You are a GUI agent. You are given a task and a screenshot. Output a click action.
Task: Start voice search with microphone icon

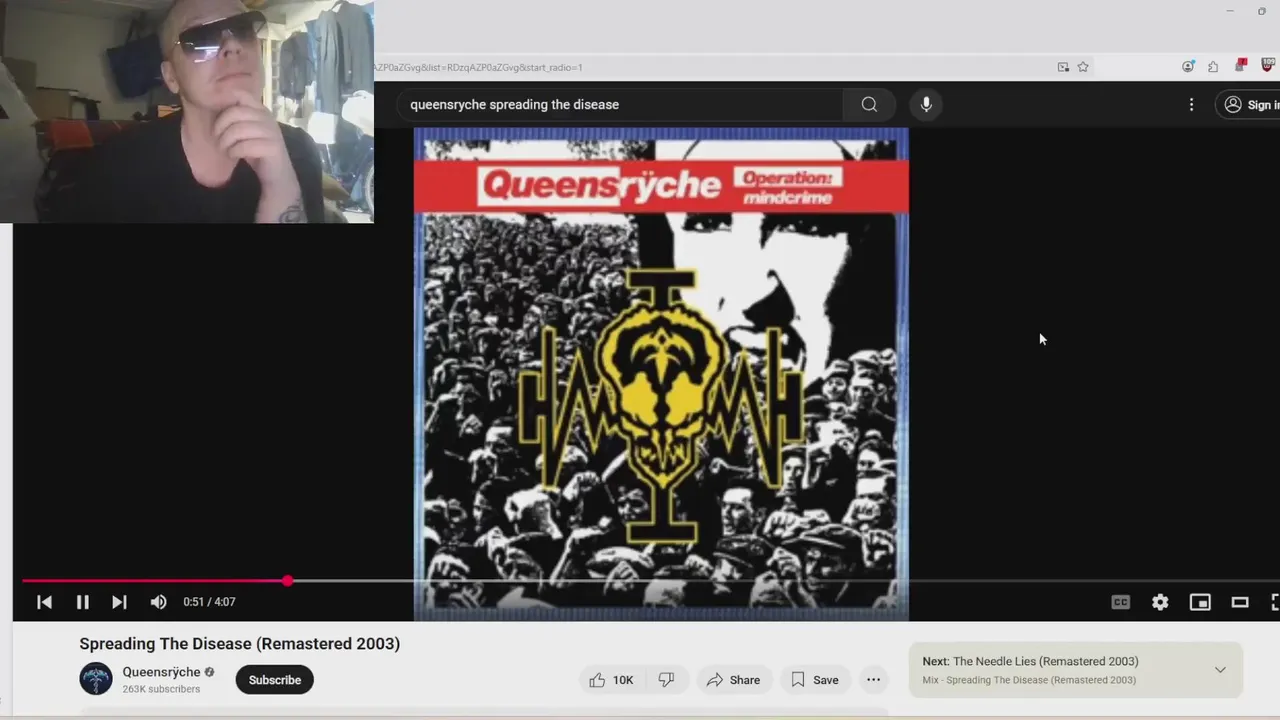(x=926, y=104)
